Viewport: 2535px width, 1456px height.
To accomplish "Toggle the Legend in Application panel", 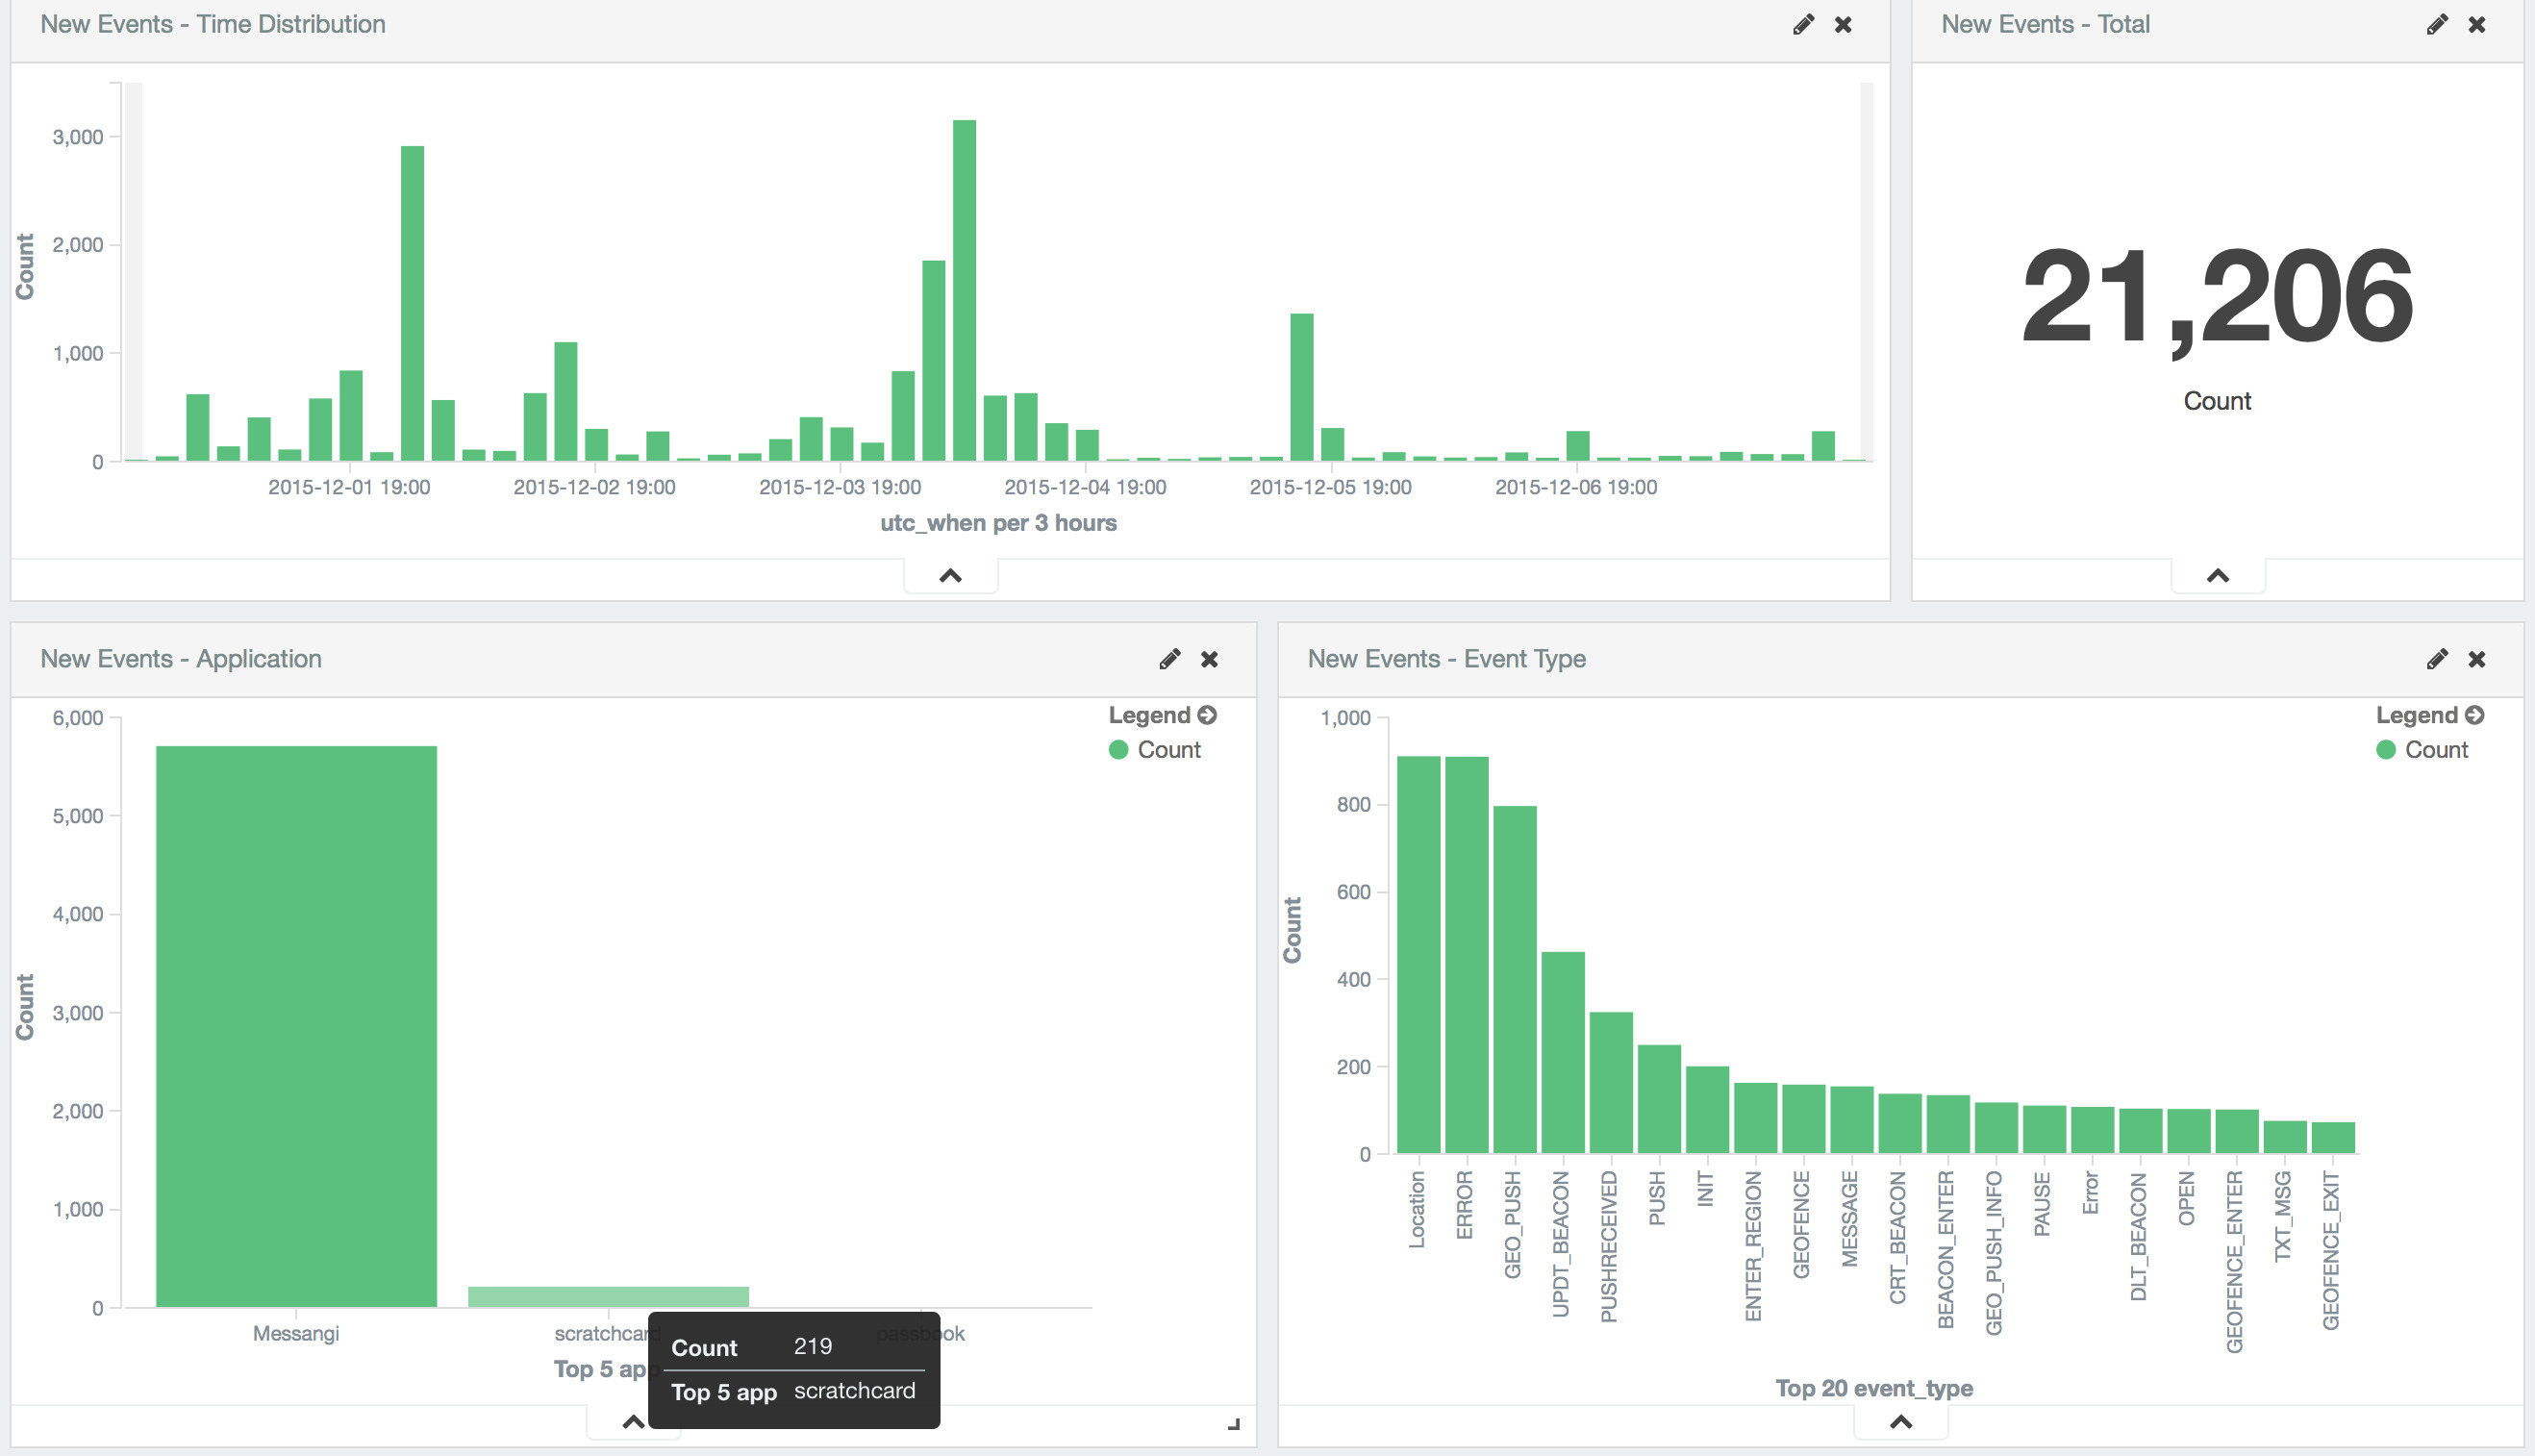I will click(x=1207, y=715).
